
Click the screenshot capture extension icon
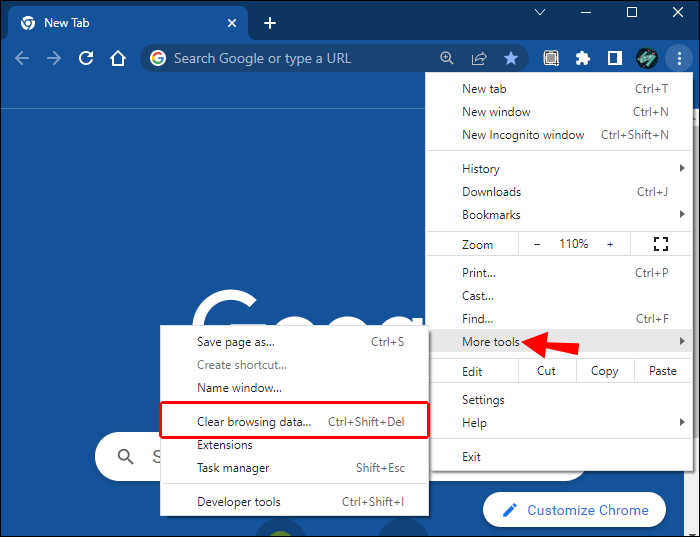[x=551, y=58]
